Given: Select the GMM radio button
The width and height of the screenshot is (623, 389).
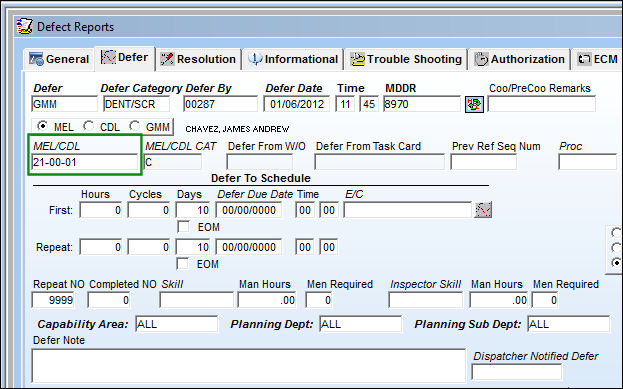Looking at the screenshot, I should (x=134, y=126).
